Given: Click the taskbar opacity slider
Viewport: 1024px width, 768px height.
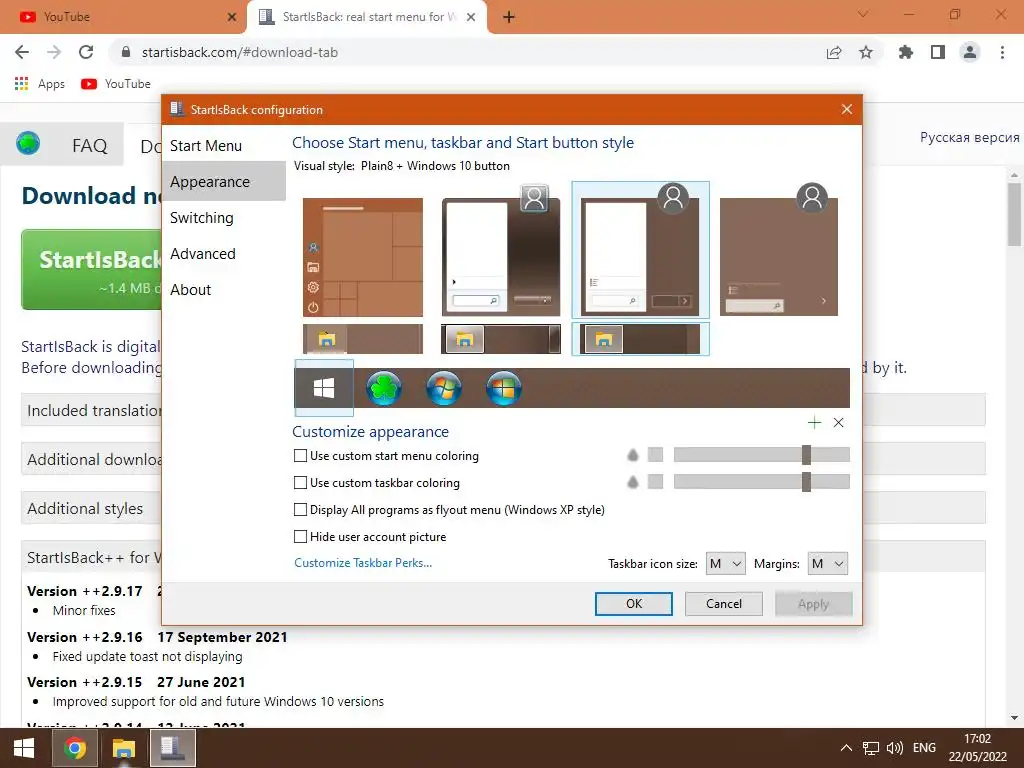Looking at the screenshot, I should point(761,482).
